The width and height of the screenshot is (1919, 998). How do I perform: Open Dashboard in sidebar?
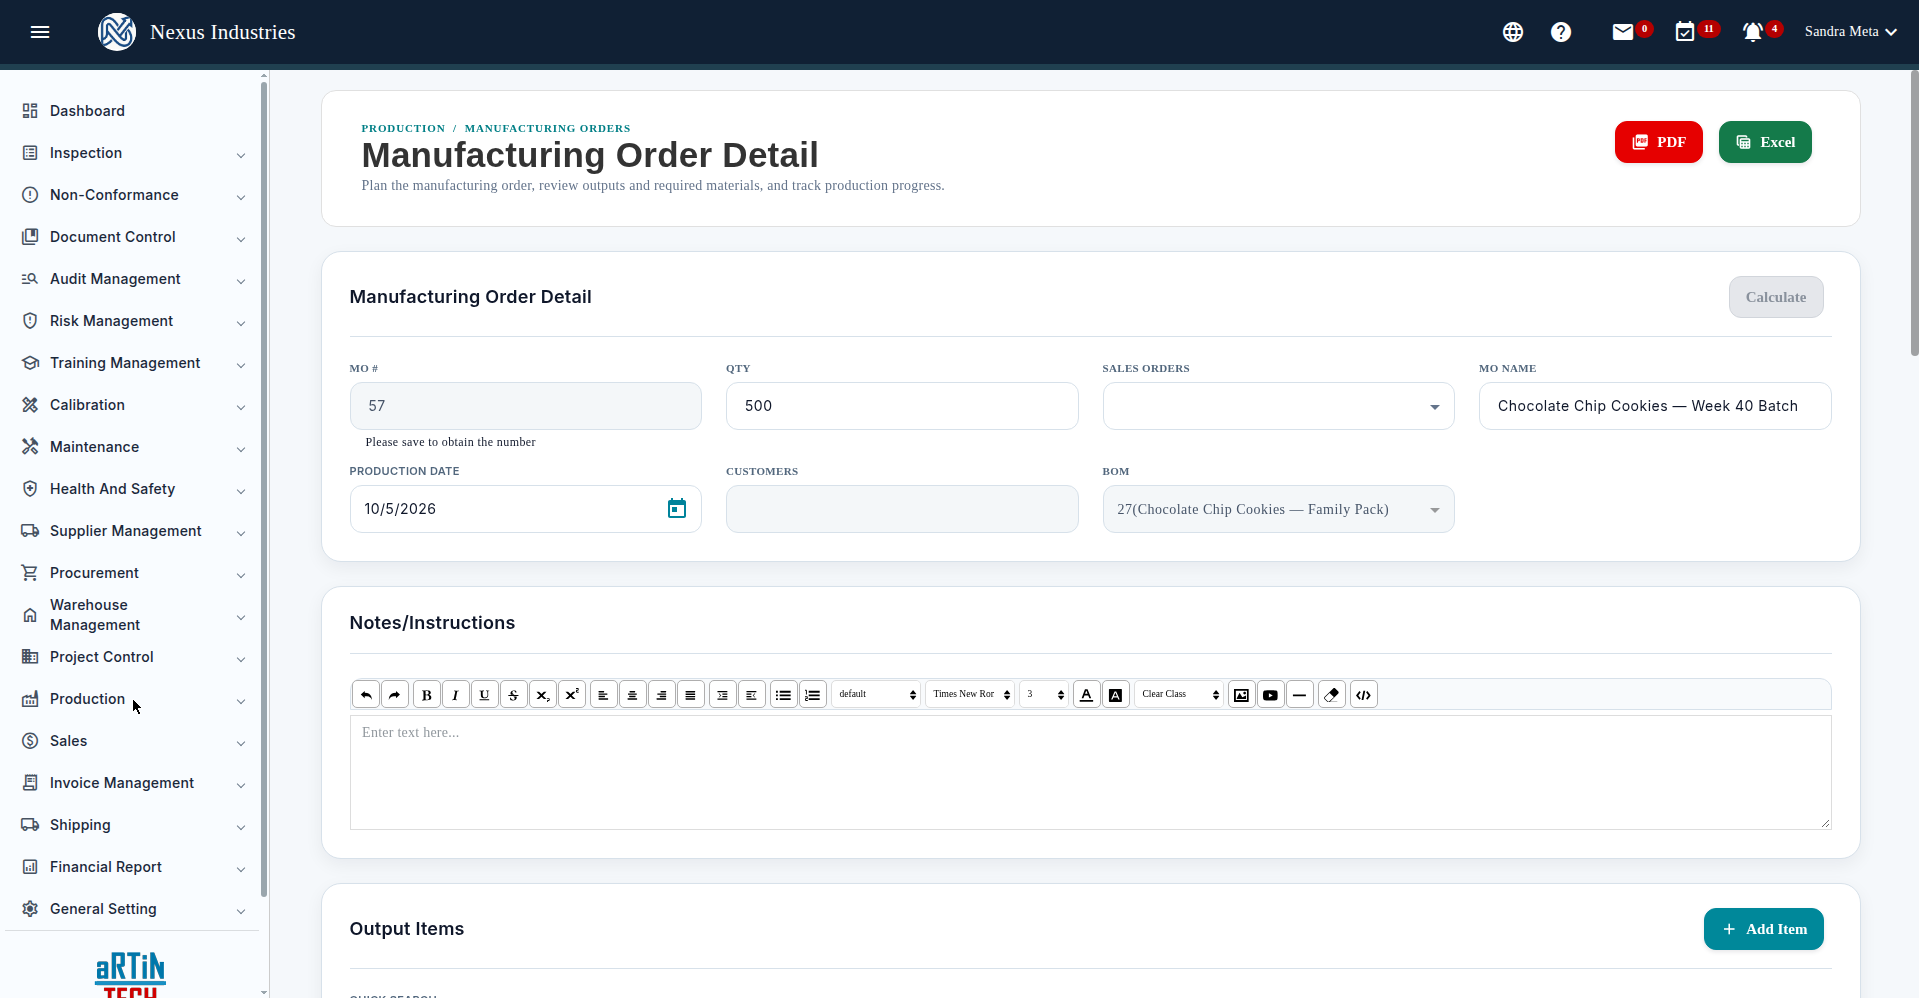(x=133, y=111)
